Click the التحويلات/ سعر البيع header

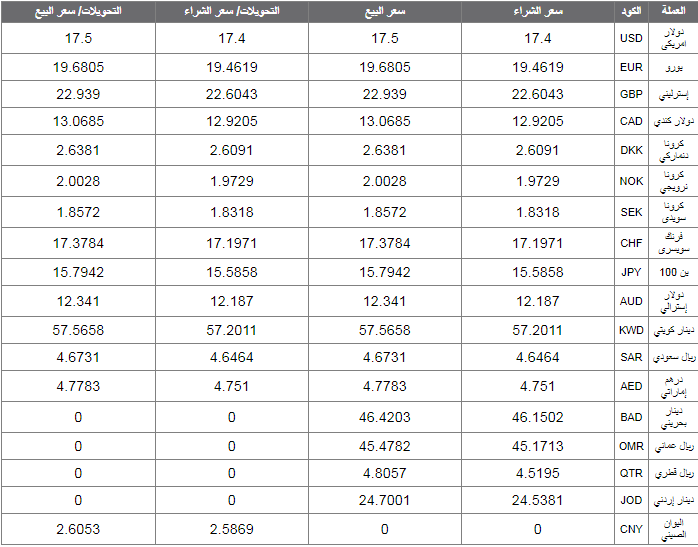click(x=78, y=11)
